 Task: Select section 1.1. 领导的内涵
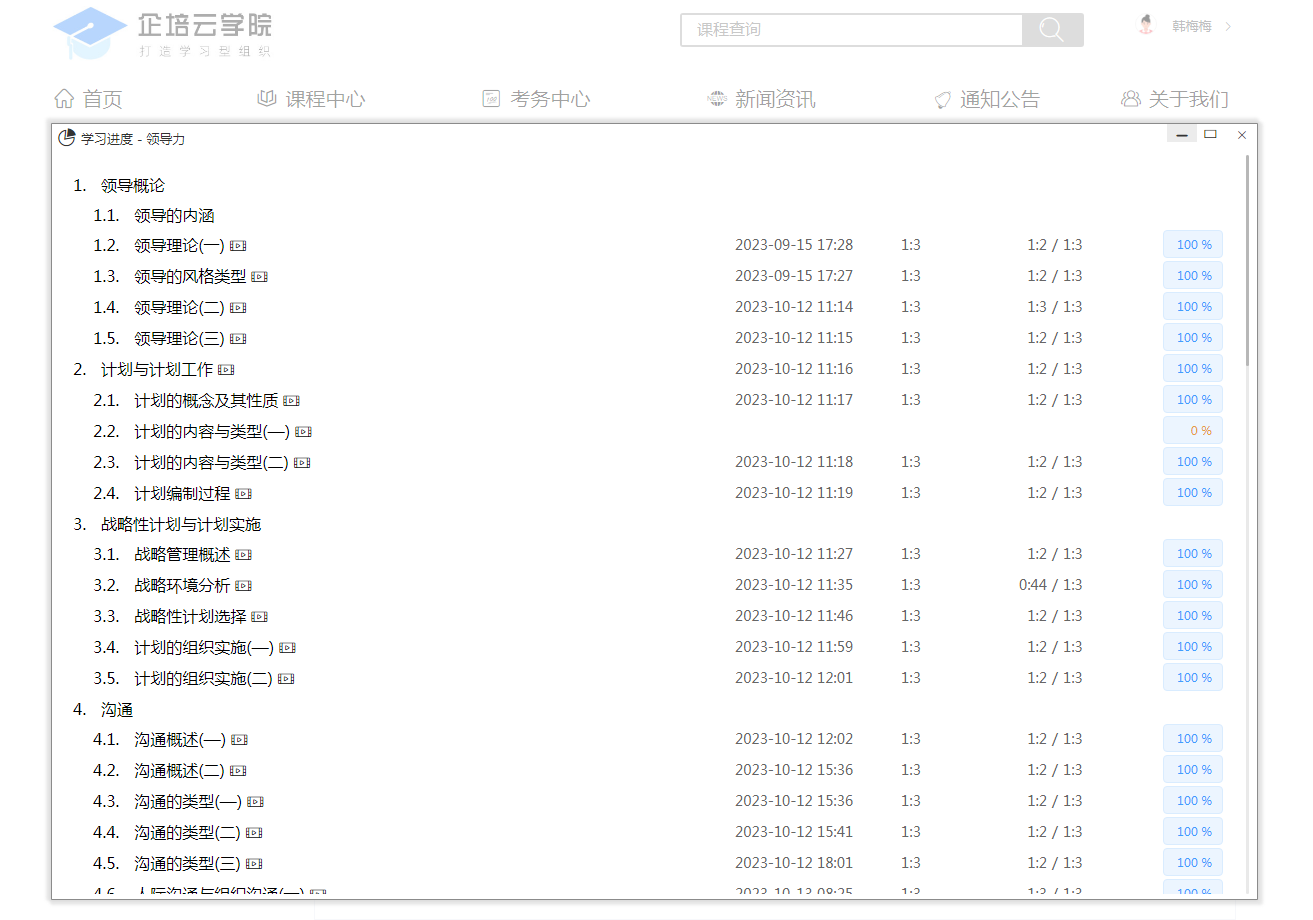[154, 216]
